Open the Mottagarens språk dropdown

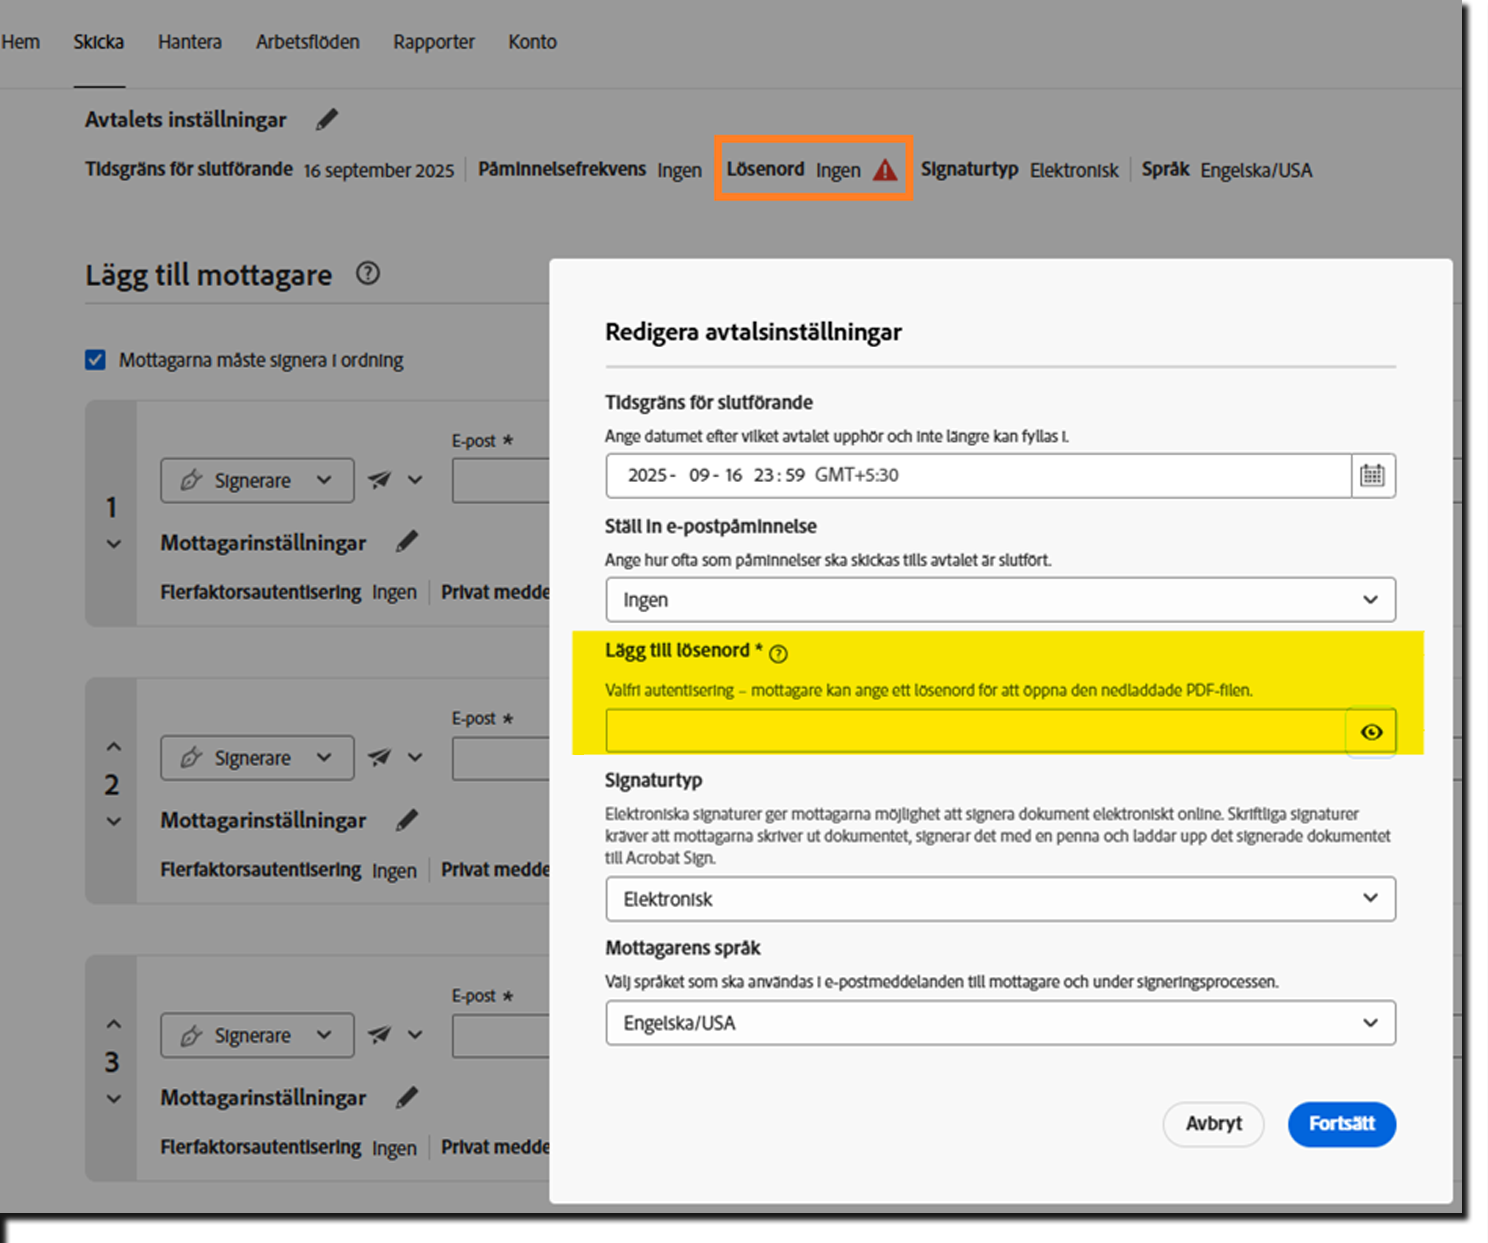(1000, 1023)
